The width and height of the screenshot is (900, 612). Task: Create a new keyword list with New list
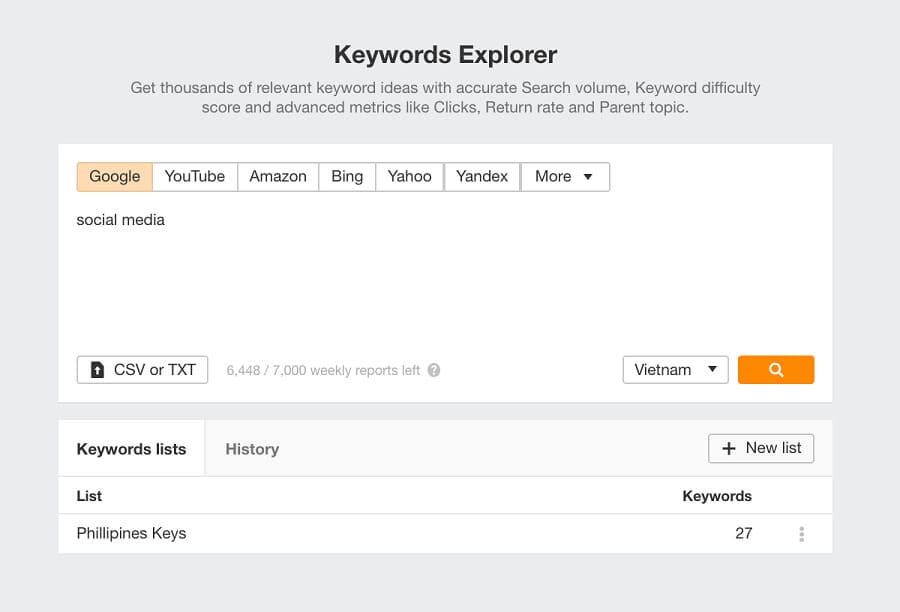click(761, 448)
